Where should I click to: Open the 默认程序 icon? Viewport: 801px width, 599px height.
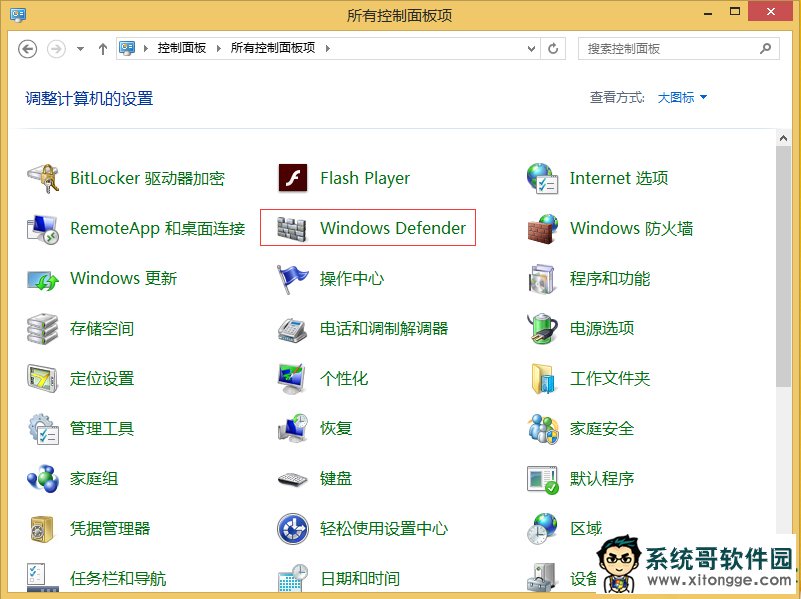point(543,479)
